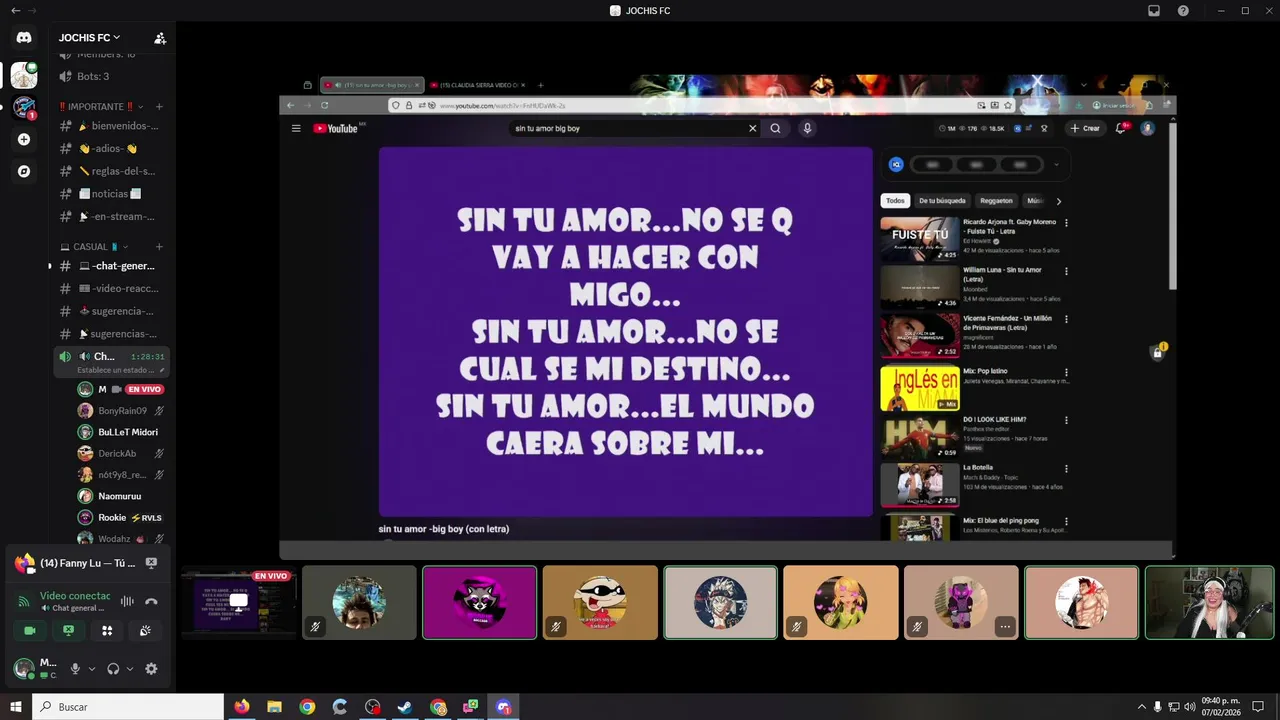Open the bienvenidos text channel
Image resolution: width=1280 pixels, height=720 pixels.
pyautogui.click(x=110, y=126)
